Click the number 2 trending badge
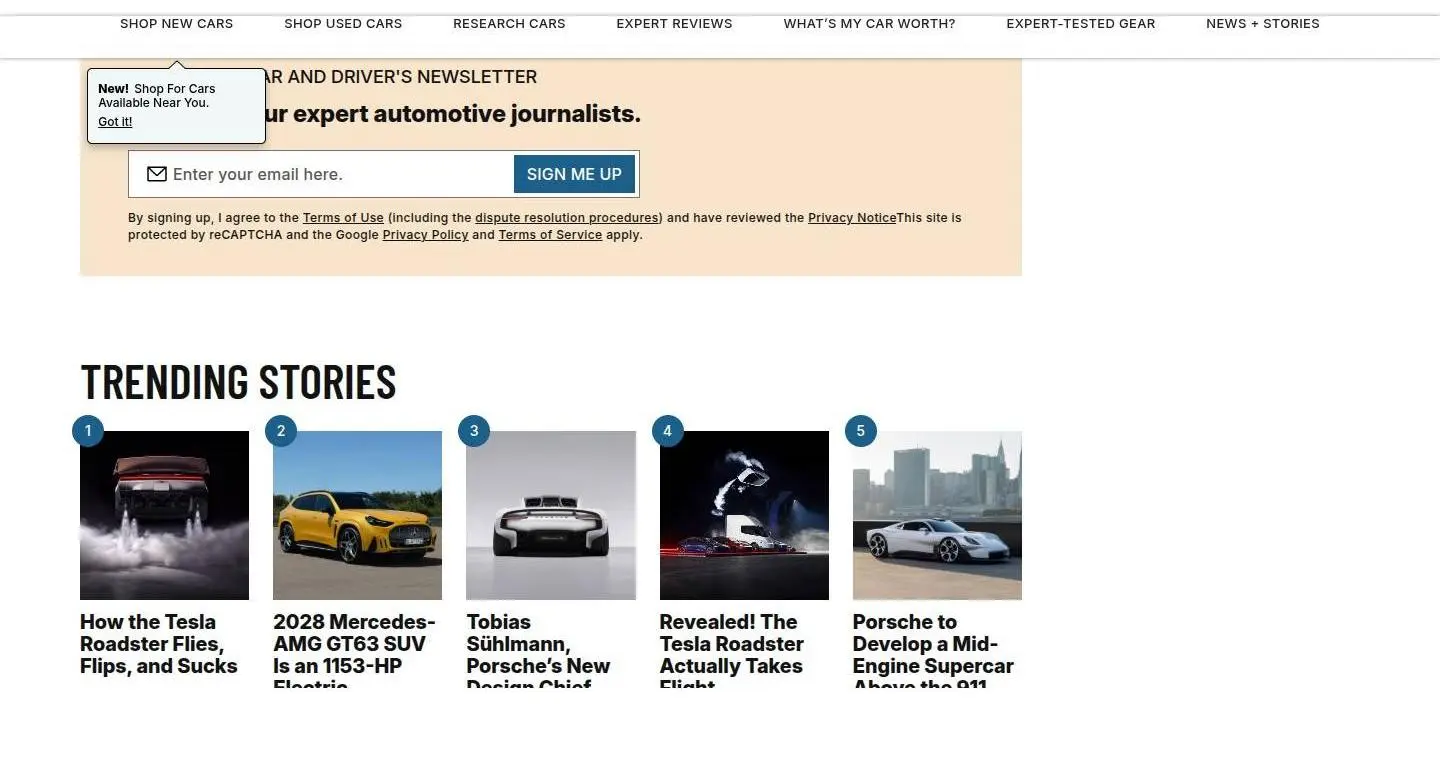The width and height of the screenshot is (1440, 775). [281, 431]
